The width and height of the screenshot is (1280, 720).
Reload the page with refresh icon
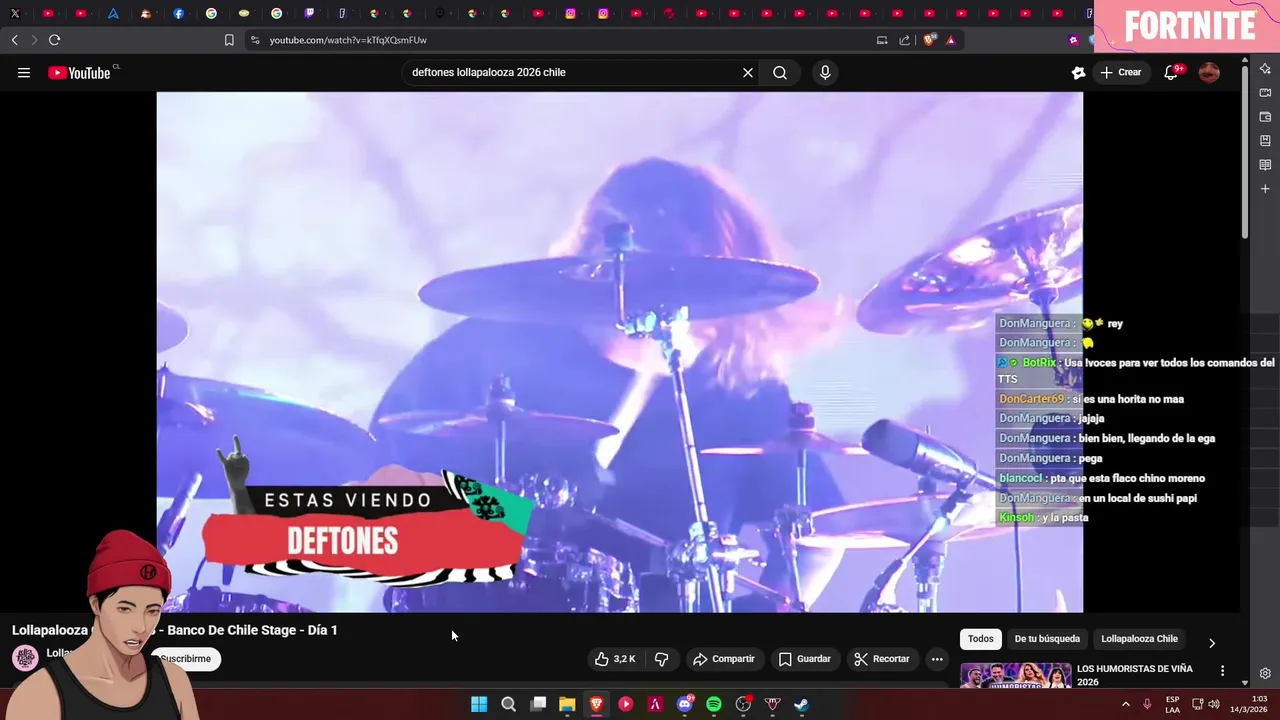click(54, 40)
